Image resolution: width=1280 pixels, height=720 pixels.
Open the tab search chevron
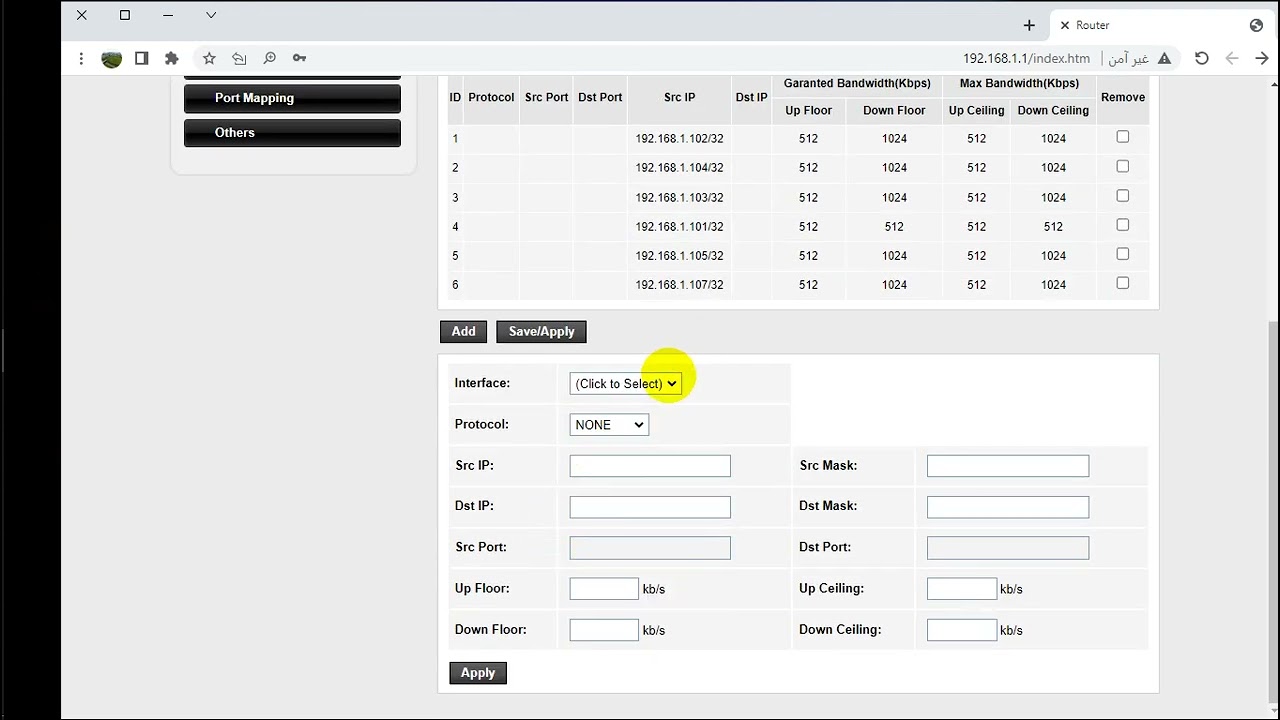point(211,15)
